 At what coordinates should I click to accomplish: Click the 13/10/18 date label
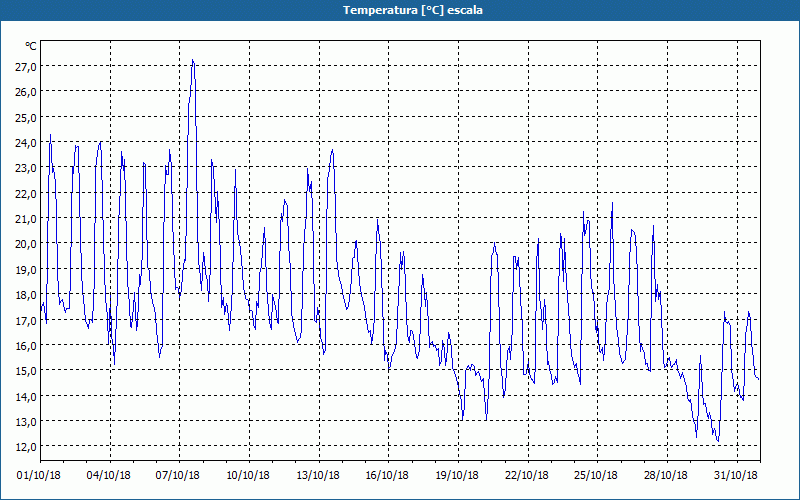click(318, 476)
